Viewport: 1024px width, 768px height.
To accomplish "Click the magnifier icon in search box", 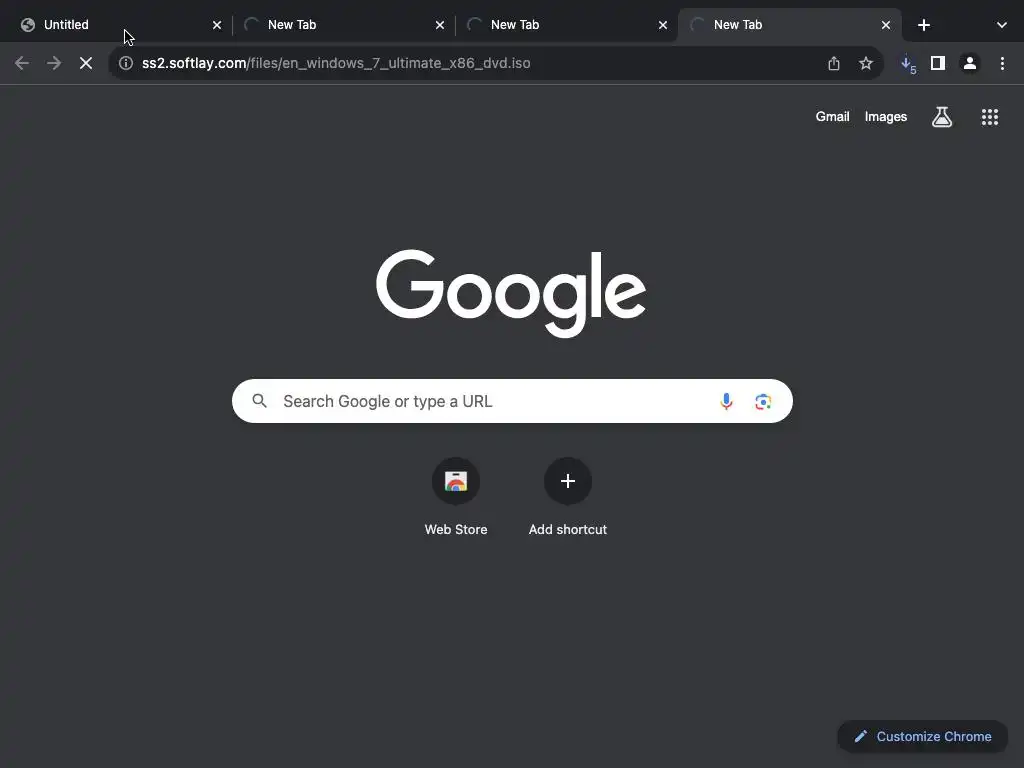I will pyautogui.click(x=259, y=401).
